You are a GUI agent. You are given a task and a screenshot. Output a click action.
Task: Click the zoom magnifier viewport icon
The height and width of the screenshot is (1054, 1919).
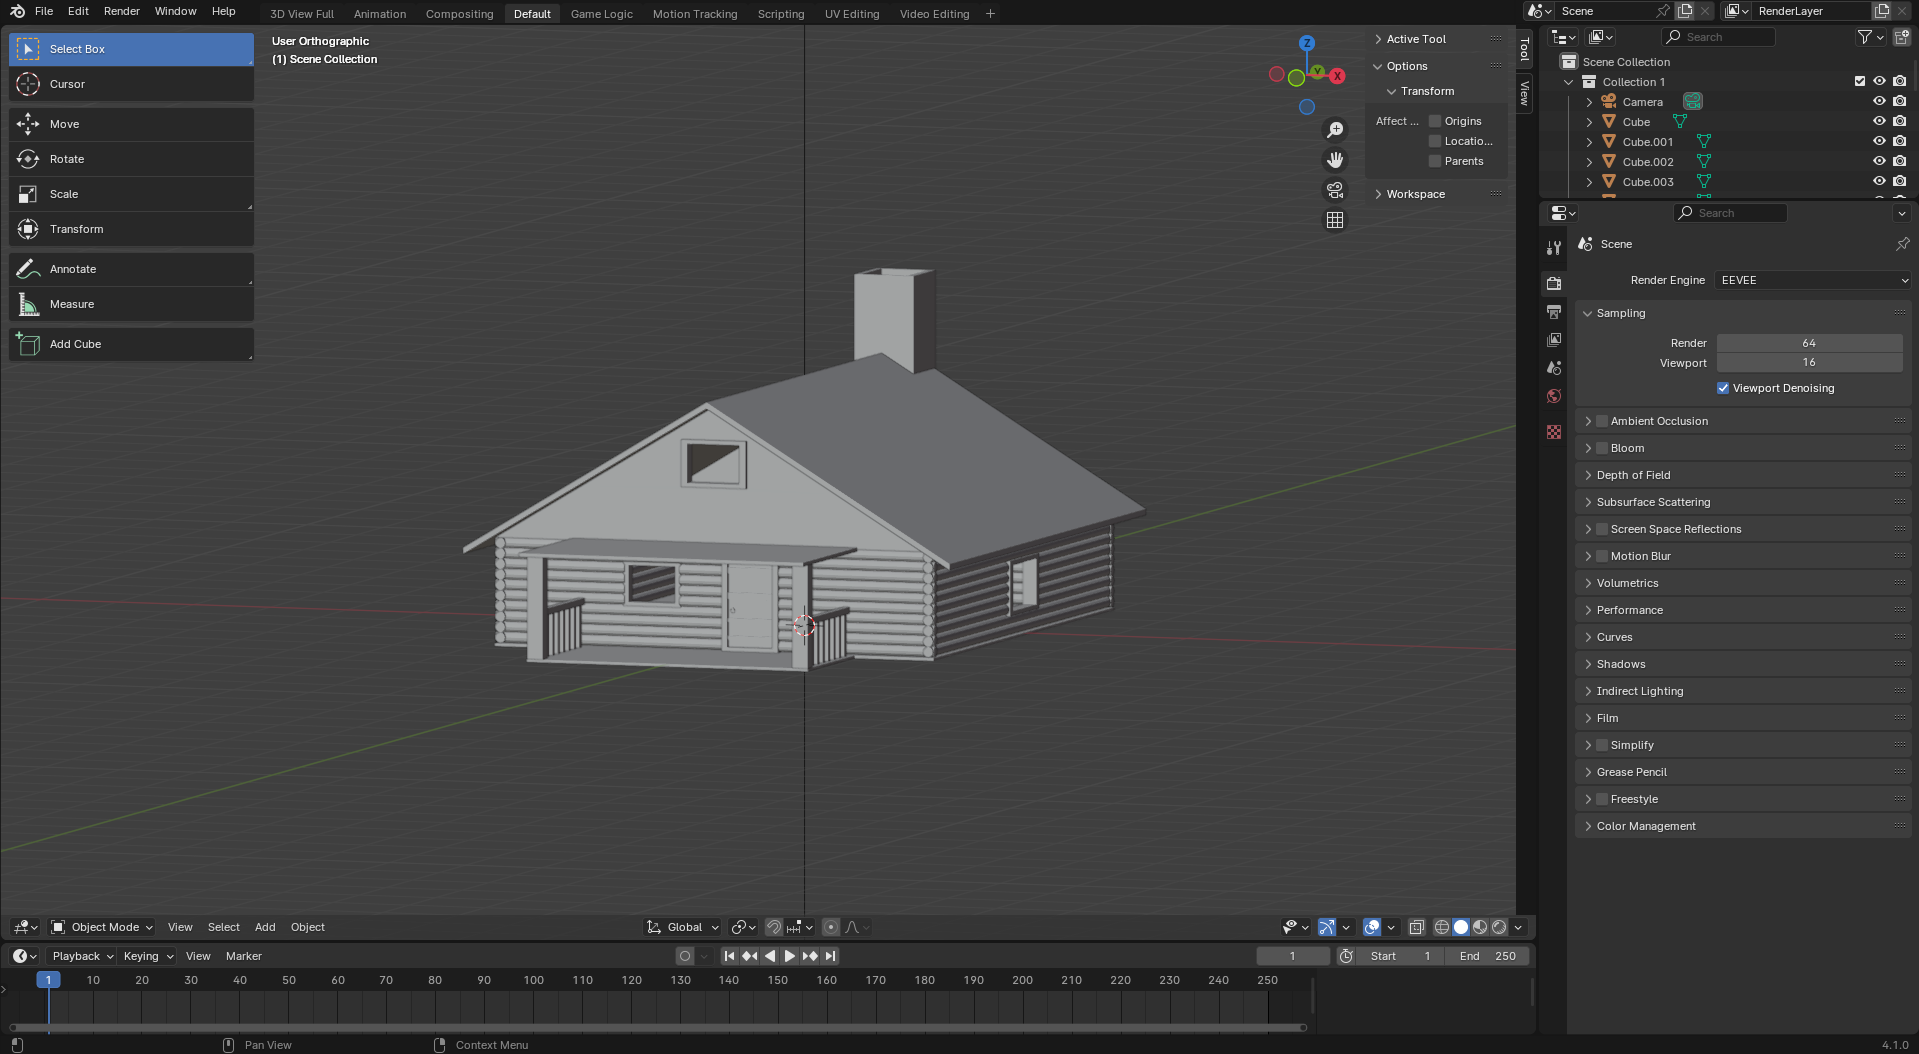1334,130
